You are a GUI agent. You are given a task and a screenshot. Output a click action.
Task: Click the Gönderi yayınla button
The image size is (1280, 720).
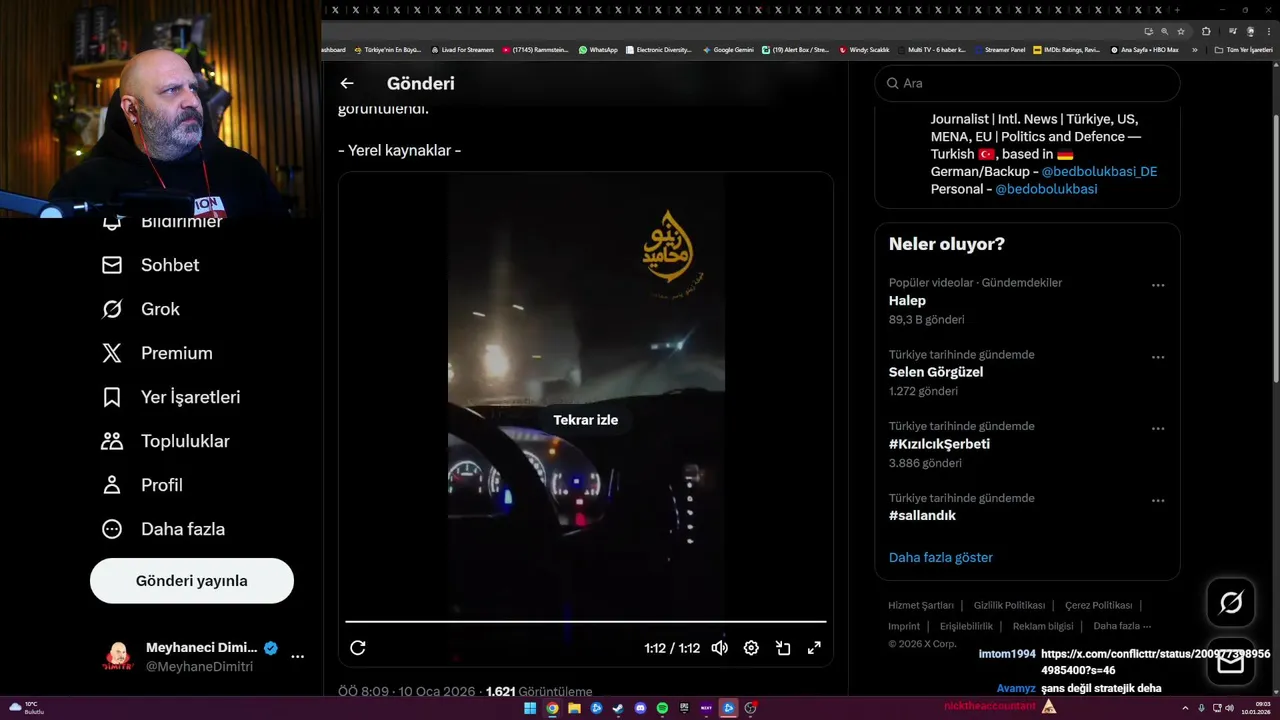192,581
